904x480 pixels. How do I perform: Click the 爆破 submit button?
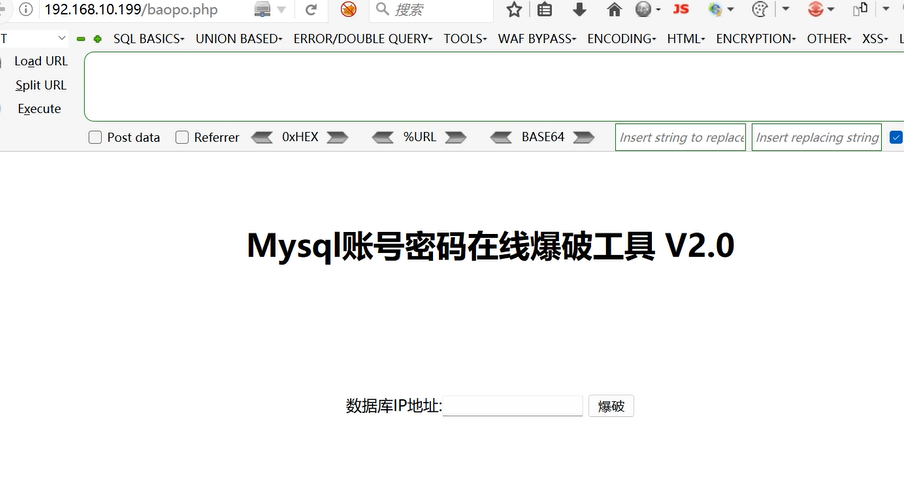(611, 406)
